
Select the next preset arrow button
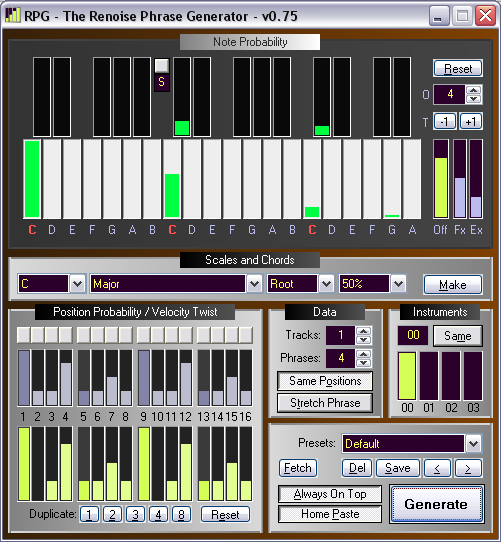coord(468,468)
